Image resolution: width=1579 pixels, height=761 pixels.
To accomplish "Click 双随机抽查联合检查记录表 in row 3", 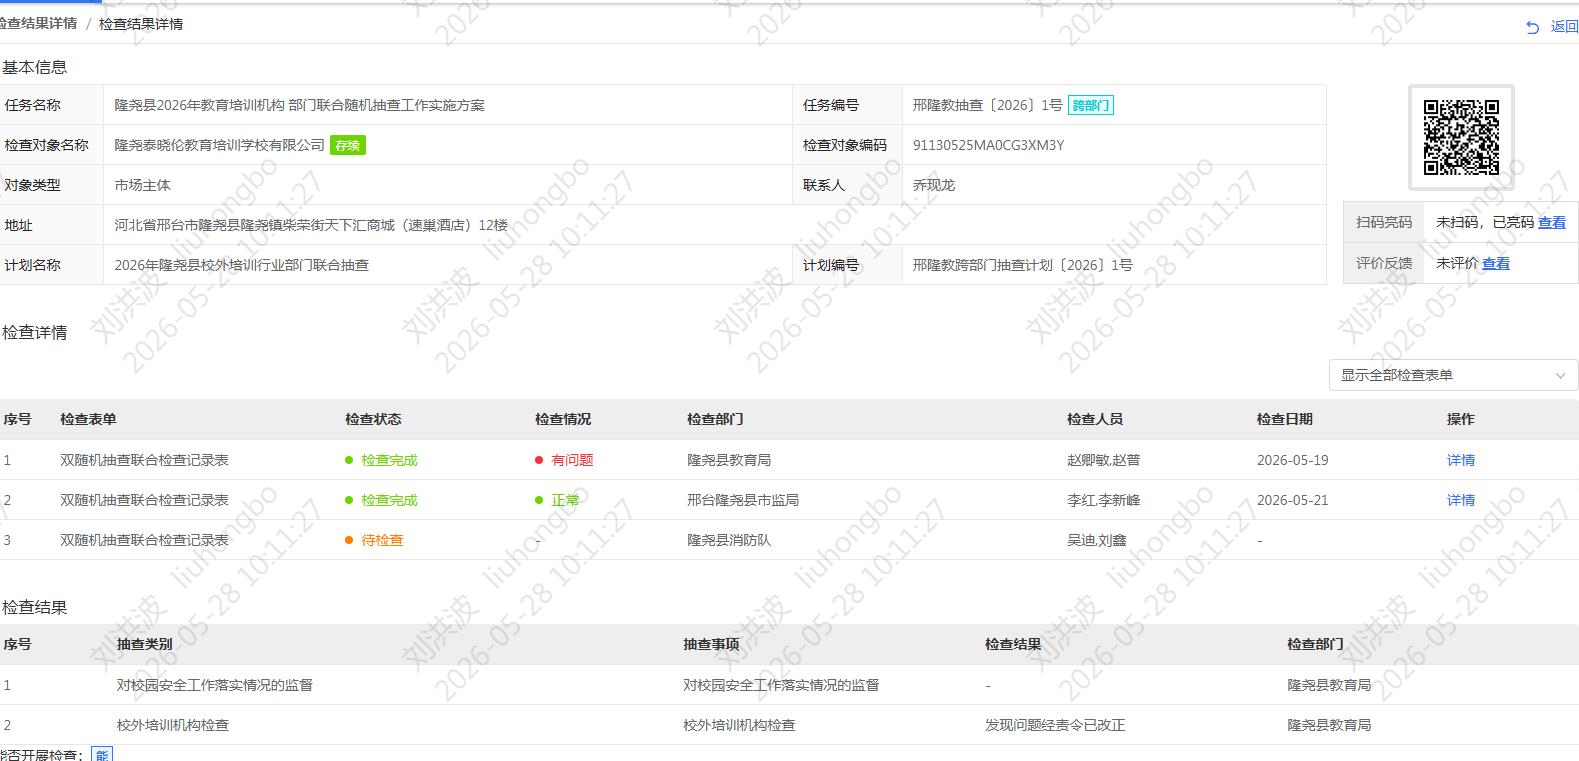I will click(144, 540).
